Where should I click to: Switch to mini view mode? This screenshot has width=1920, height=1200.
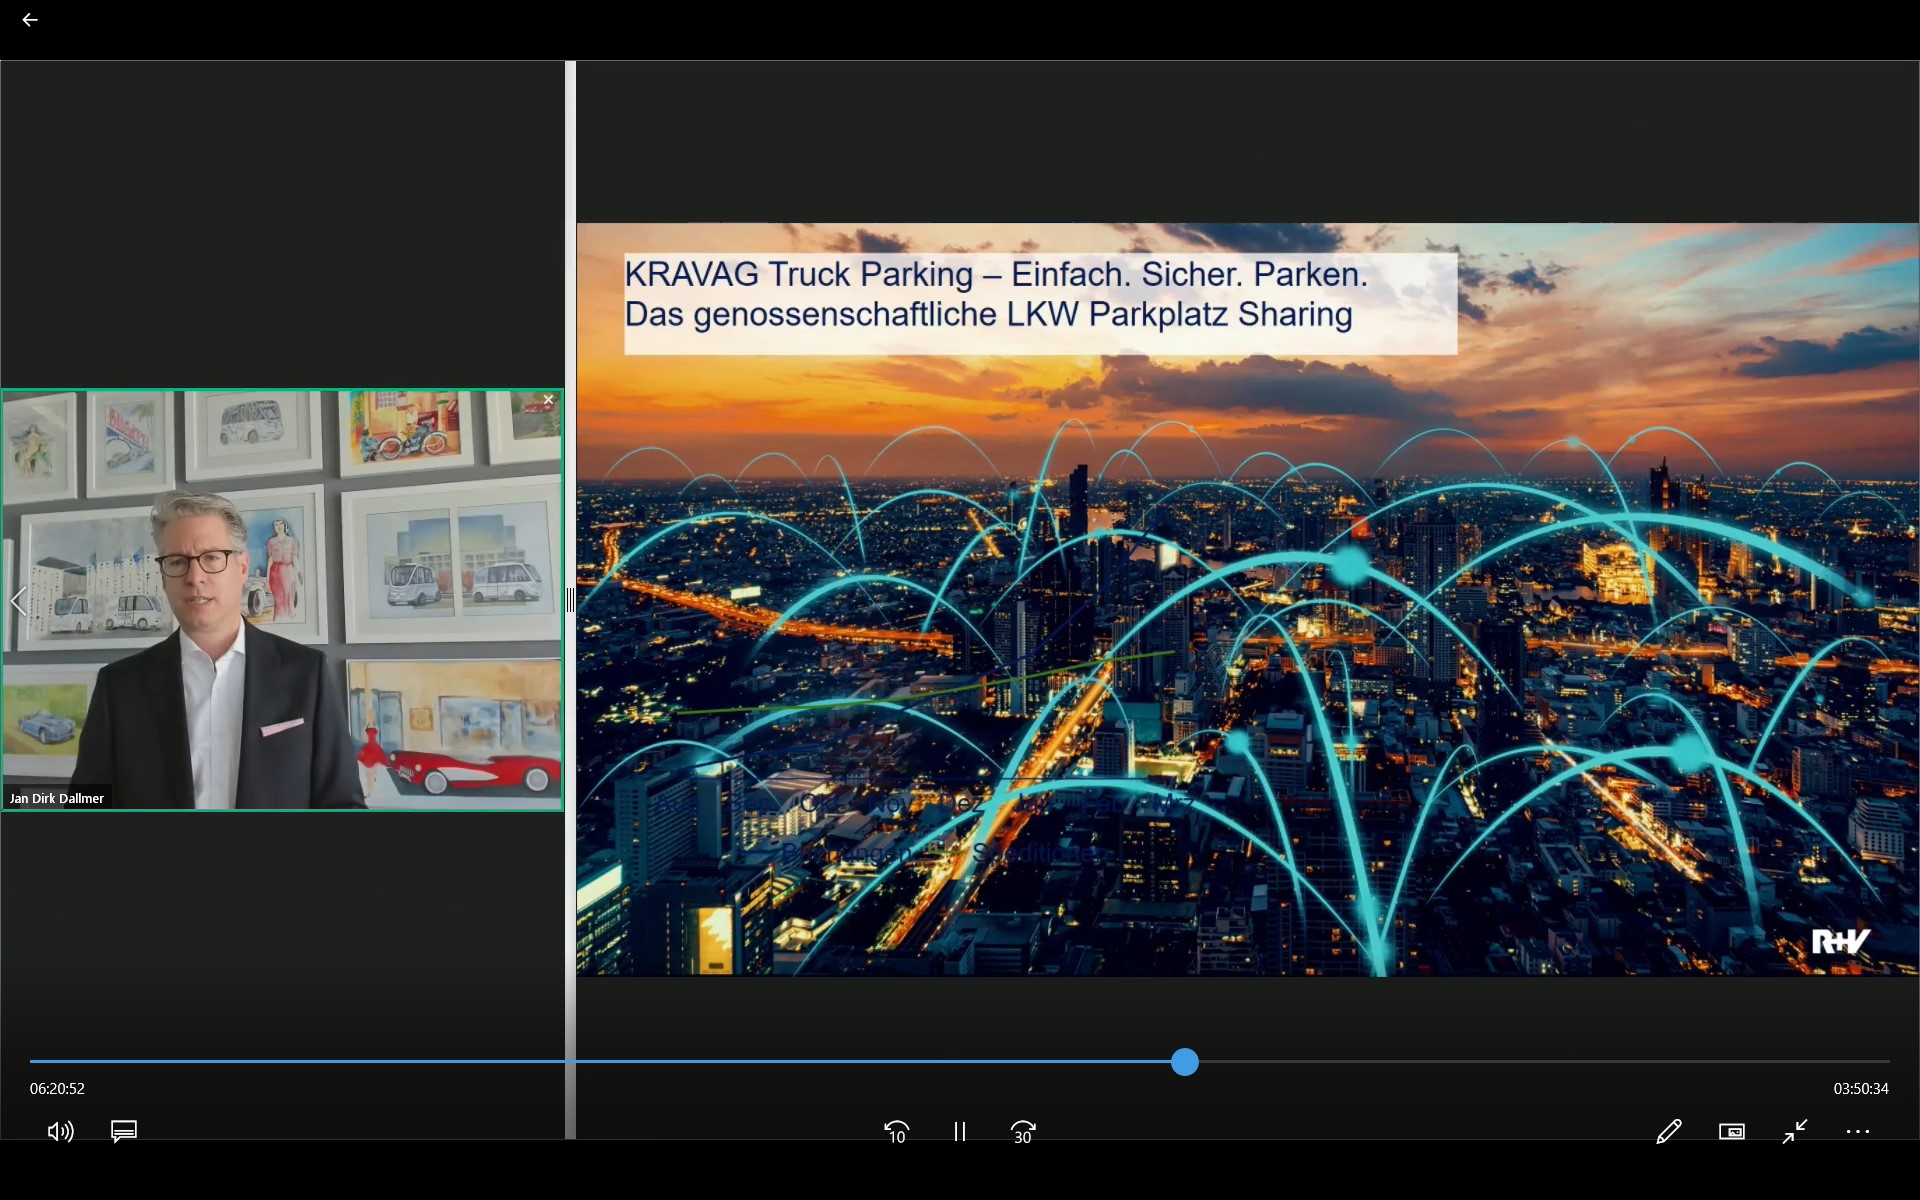[x=1732, y=1131]
